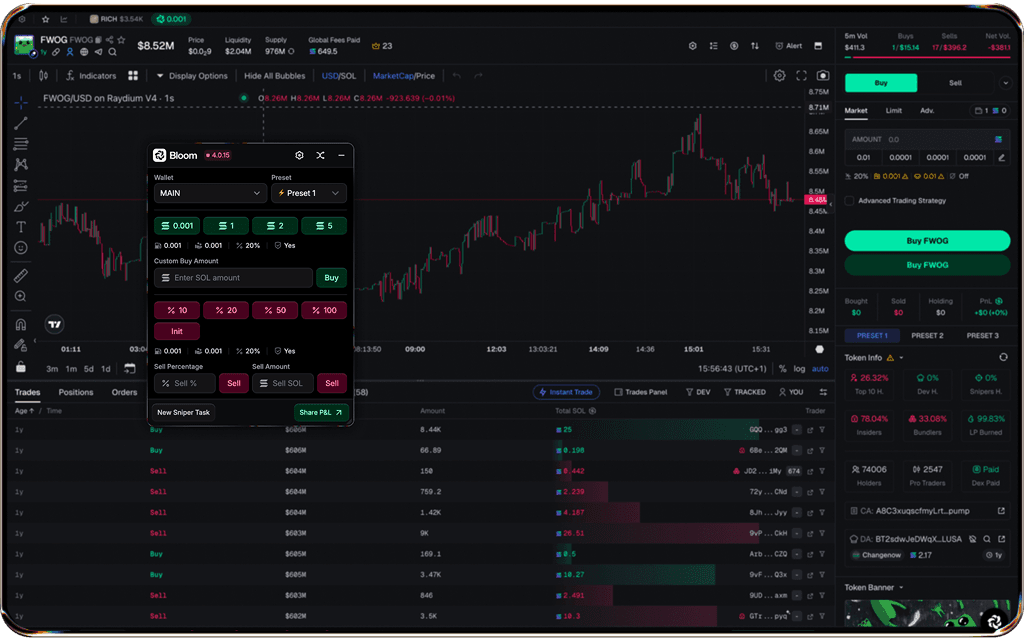Open Bloom panel settings gear
This screenshot has width=1024, height=638.
click(x=299, y=155)
